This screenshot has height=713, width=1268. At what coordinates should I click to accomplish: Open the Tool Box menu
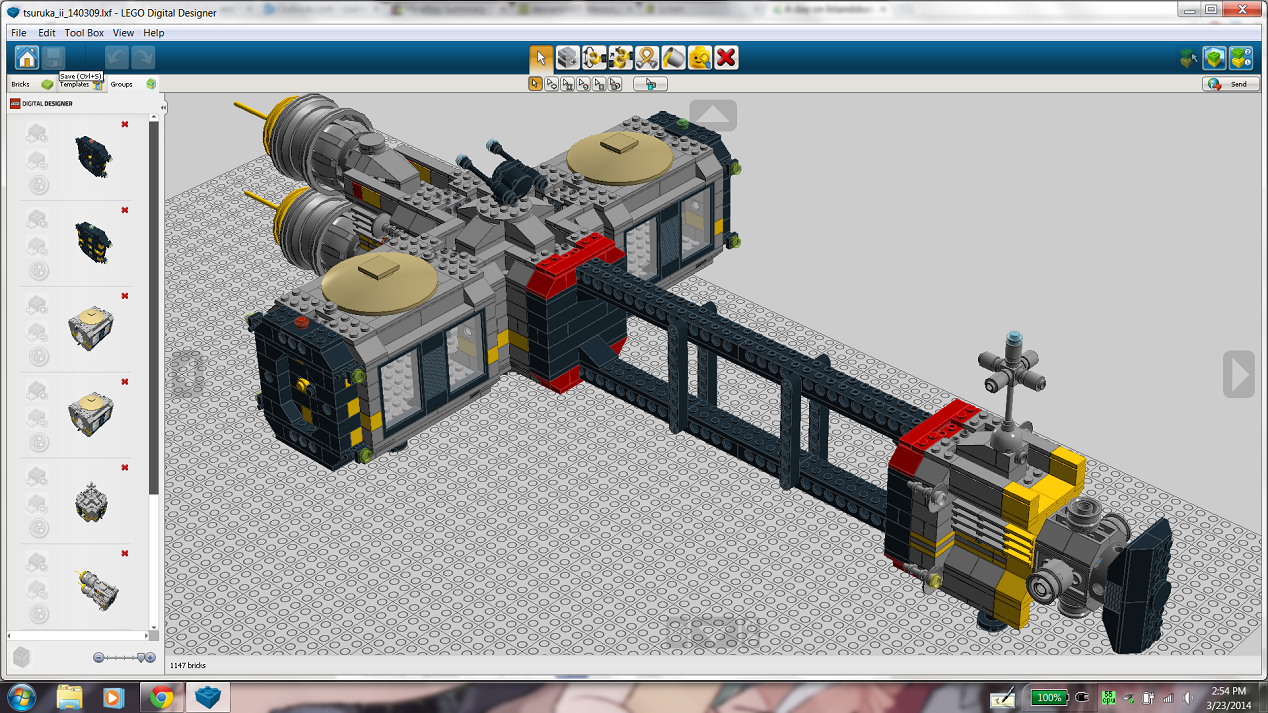[84, 33]
